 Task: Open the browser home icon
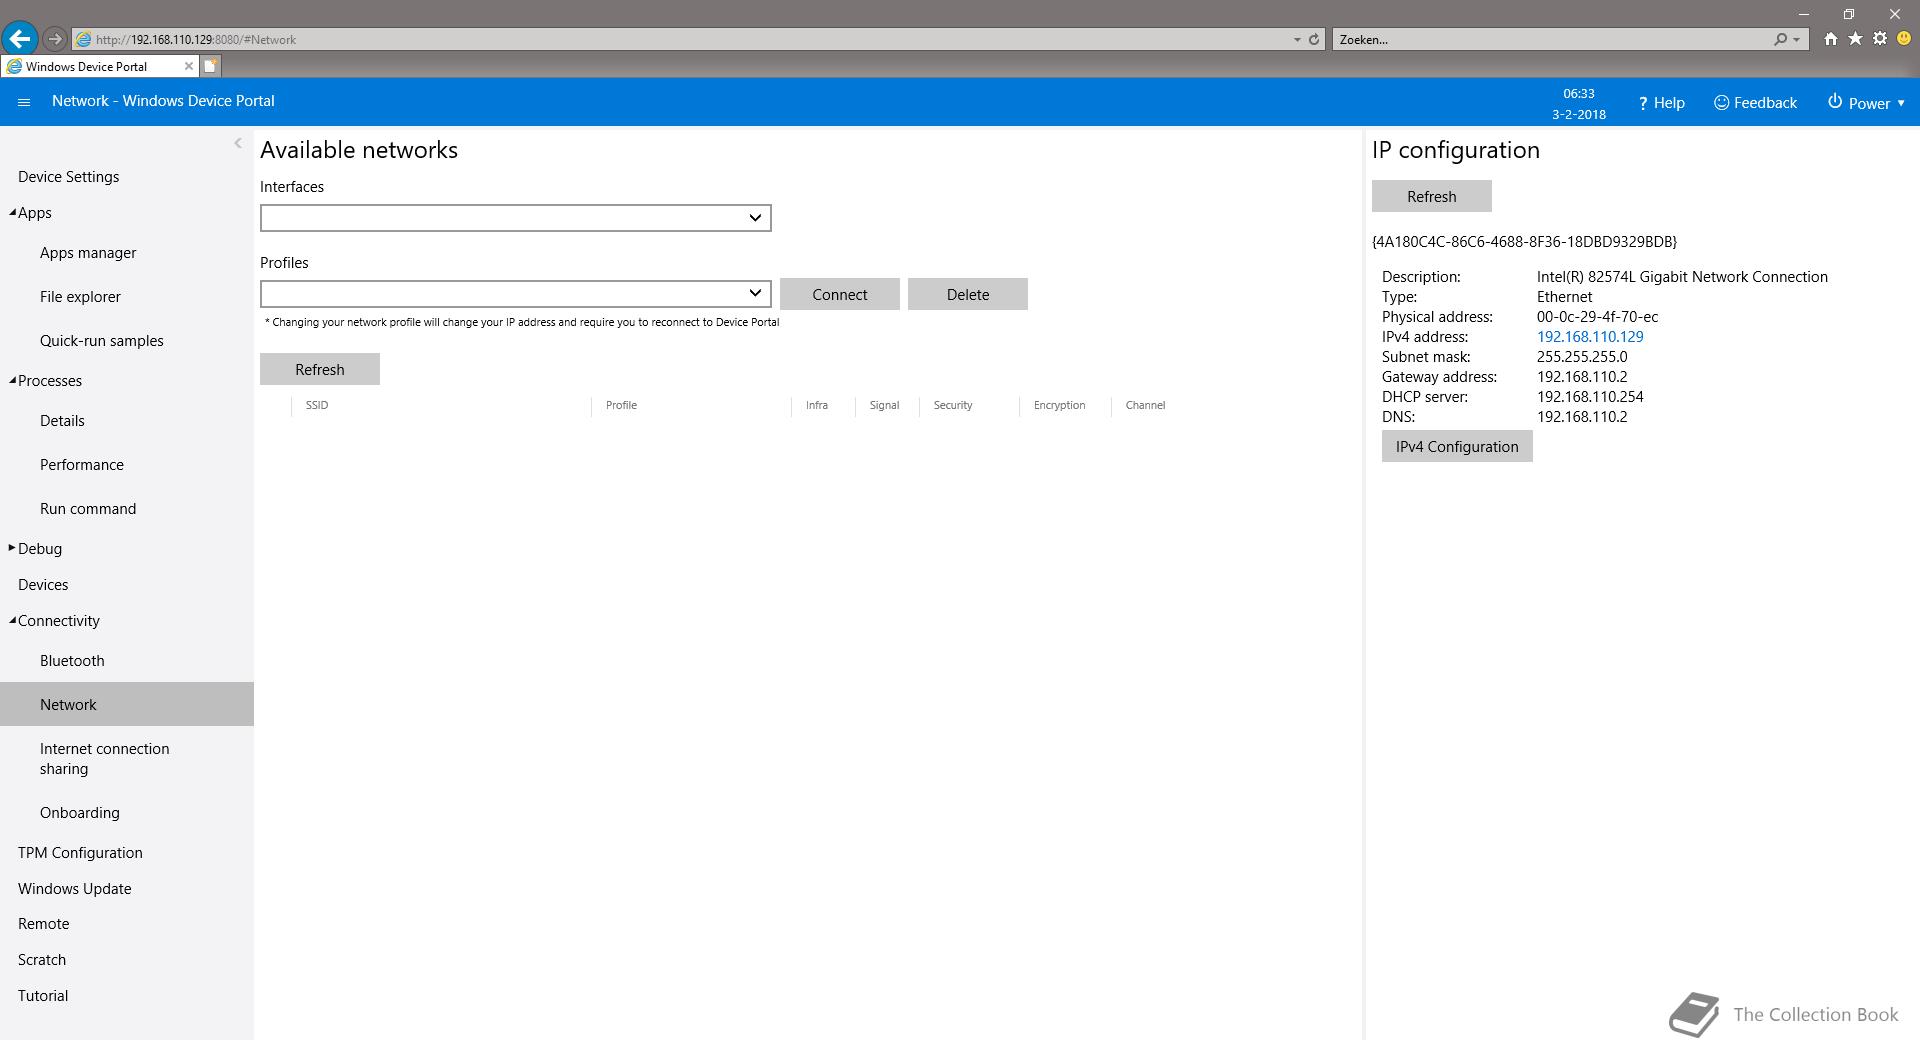click(1830, 39)
